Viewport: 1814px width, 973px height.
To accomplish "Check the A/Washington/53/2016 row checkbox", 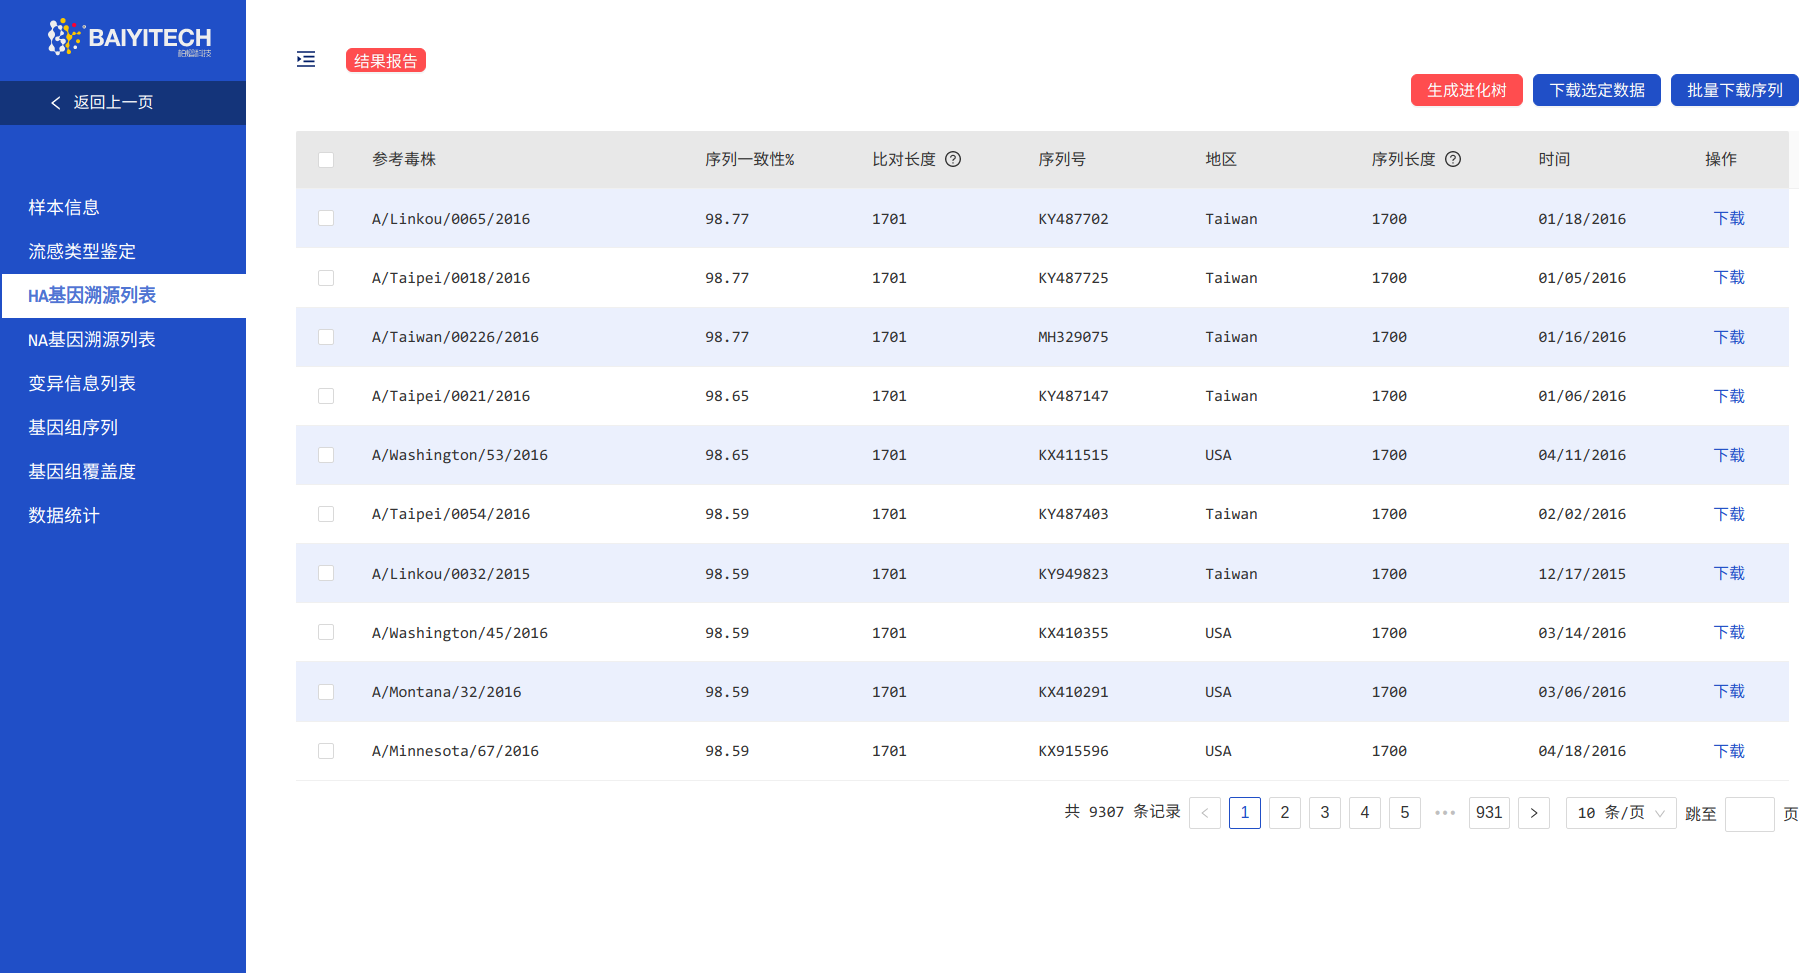I will [x=326, y=455].
